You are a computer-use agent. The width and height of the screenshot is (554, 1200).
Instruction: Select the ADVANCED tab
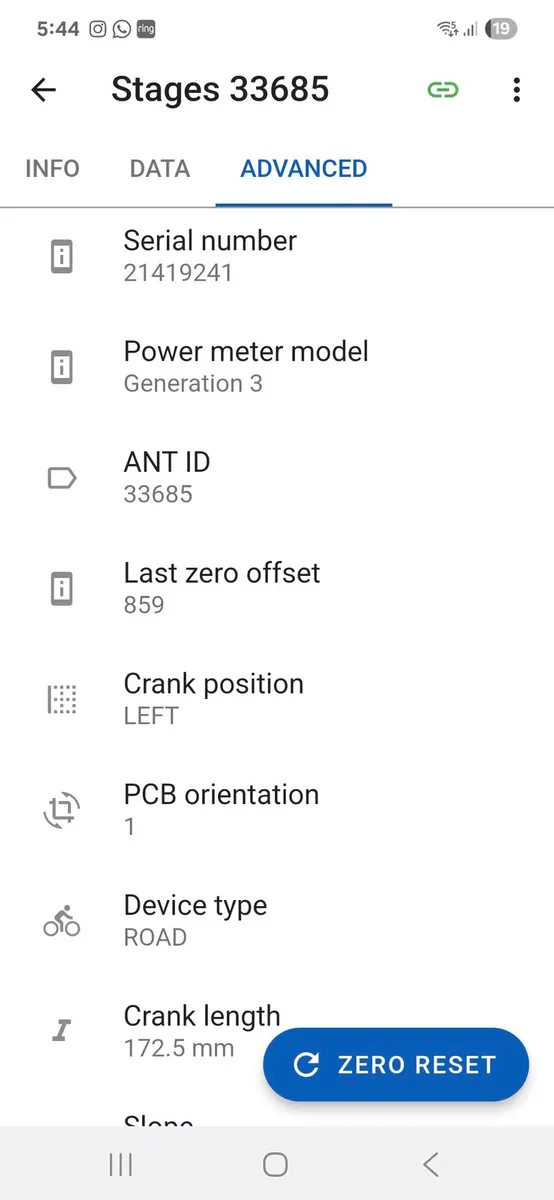(x=304, y=169)
